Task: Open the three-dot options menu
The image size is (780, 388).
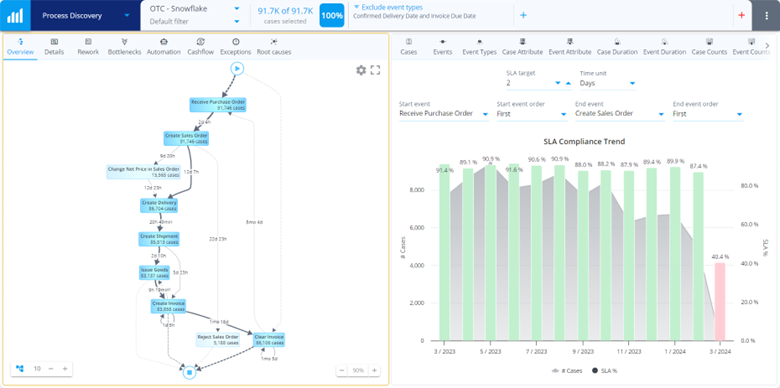Action: (x=768, y=15)
